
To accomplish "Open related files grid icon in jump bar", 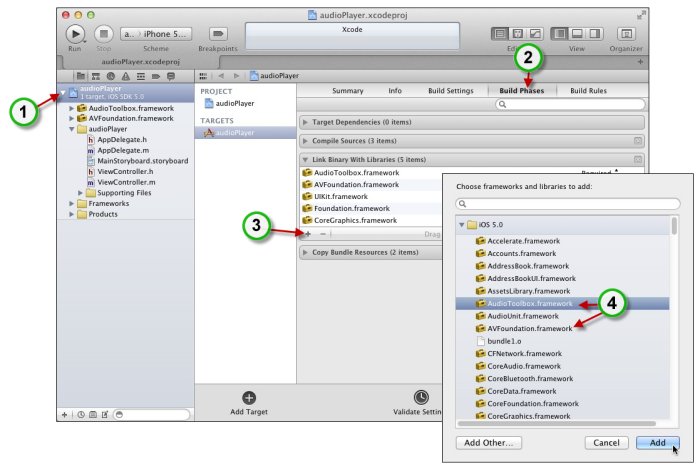I will [203, 76].
